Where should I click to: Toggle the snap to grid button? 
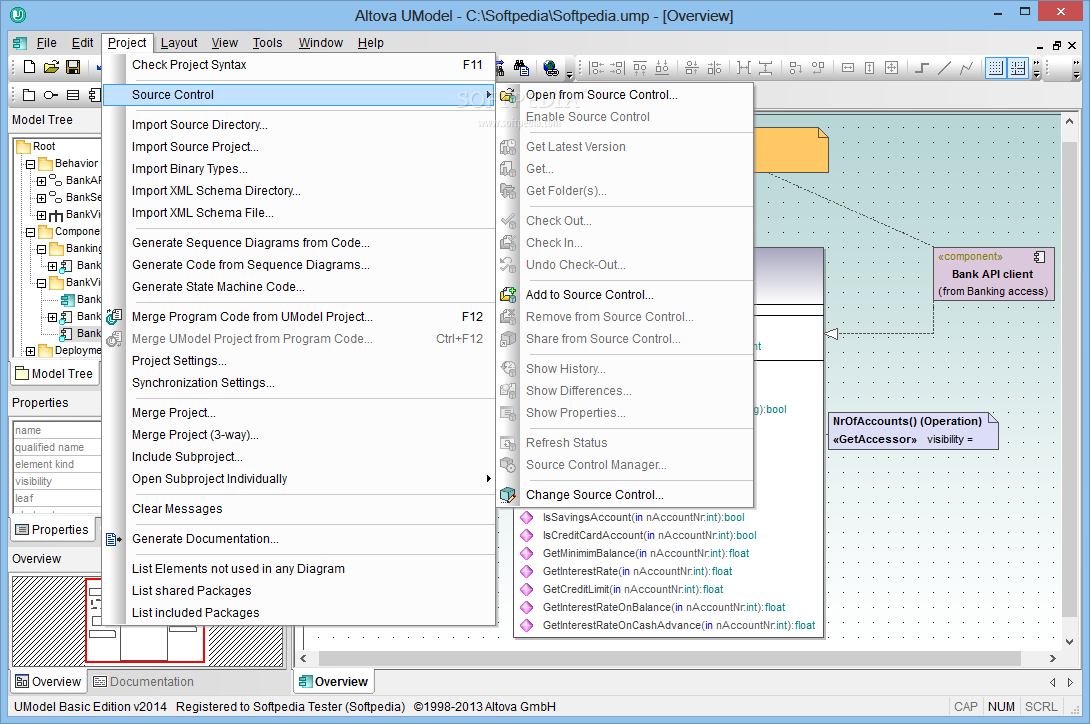click(x=1017, y=68)
